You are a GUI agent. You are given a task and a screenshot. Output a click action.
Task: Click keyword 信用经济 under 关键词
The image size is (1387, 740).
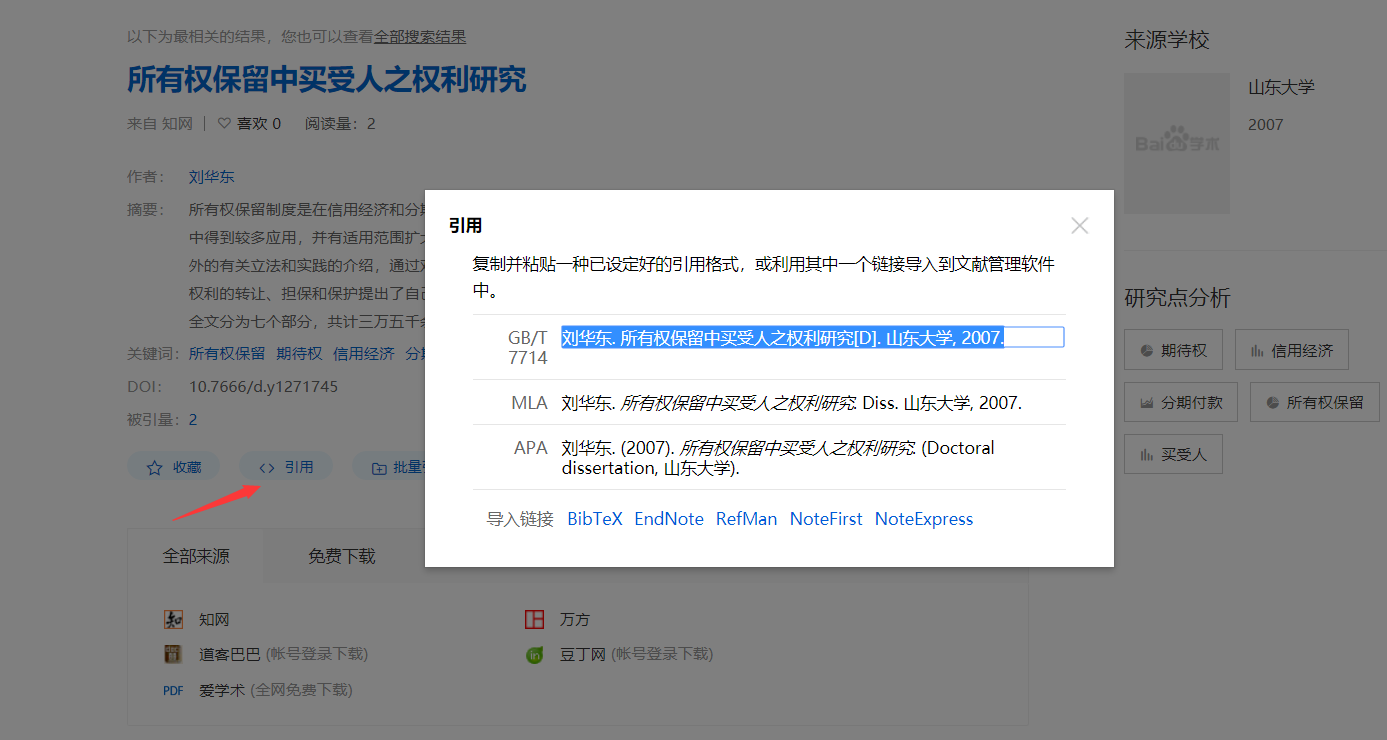pyautogui.click(x=364, y=353)
